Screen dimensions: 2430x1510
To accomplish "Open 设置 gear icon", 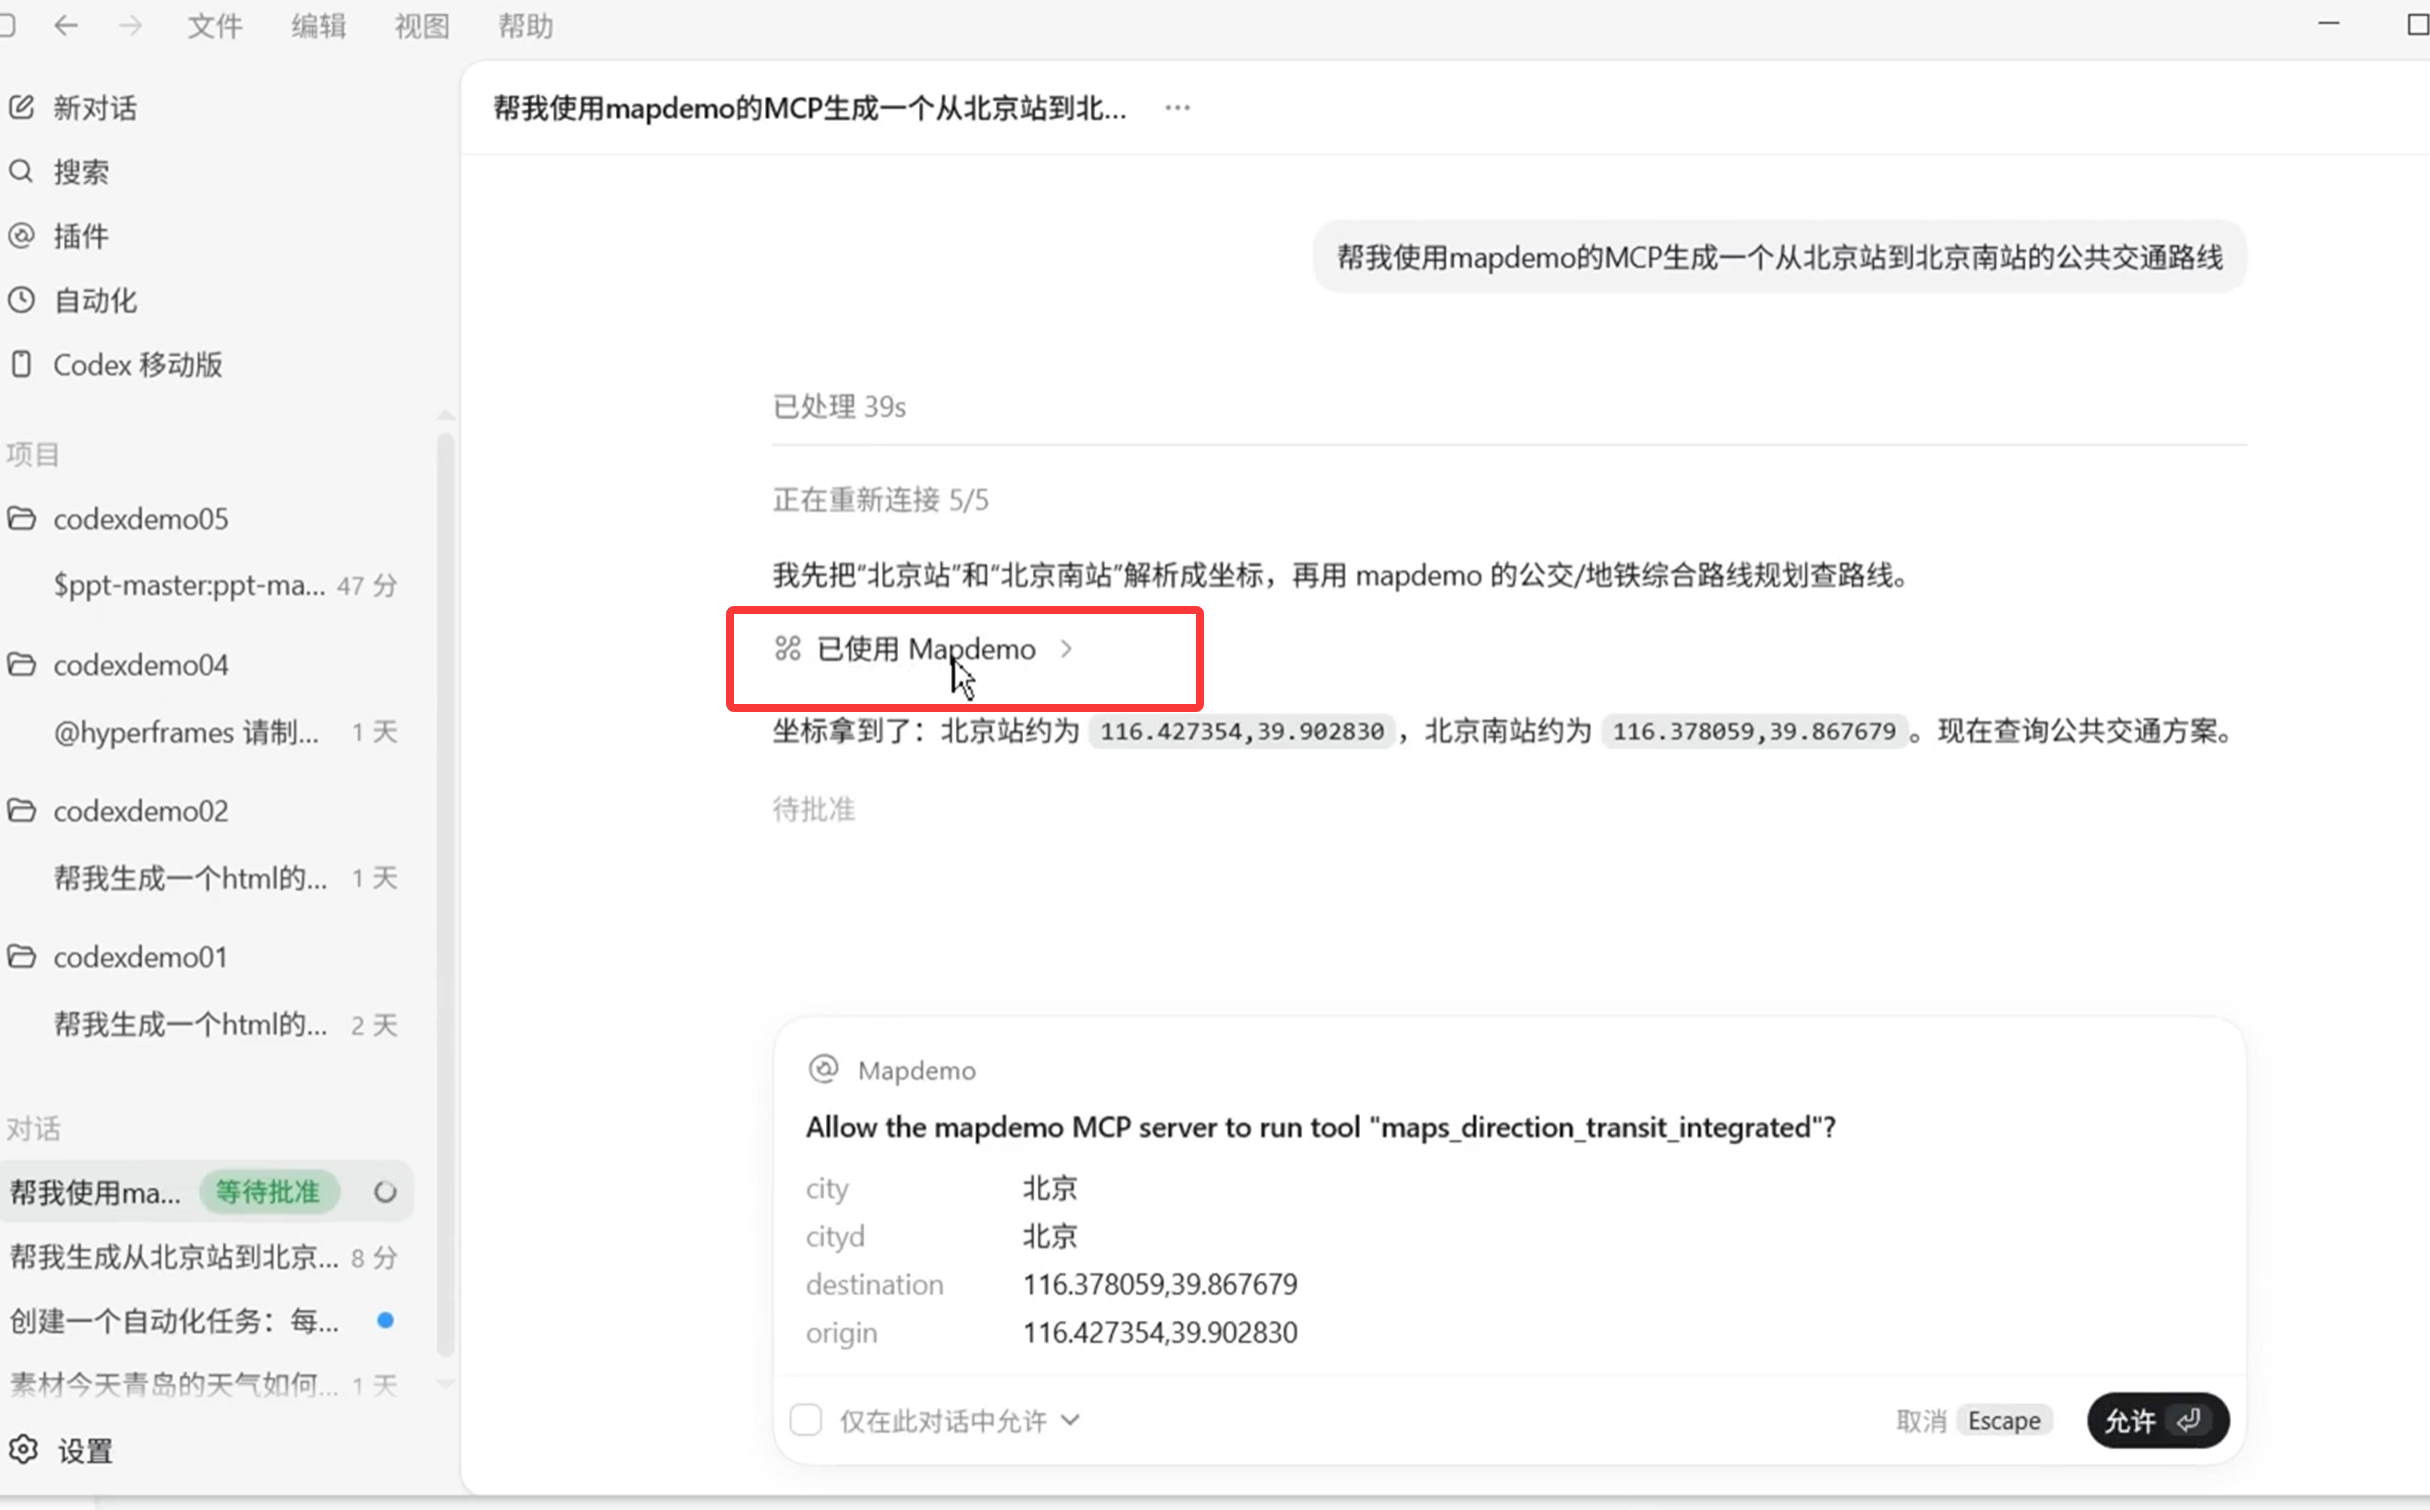I will click(23, 1449).
